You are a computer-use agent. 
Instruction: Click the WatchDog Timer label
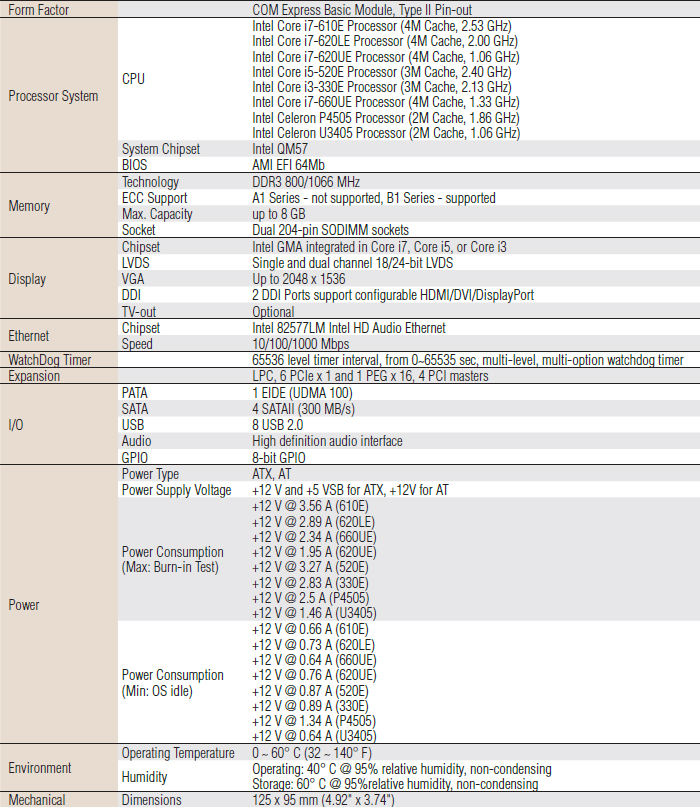pyautogui.click(x=50, y=361)
